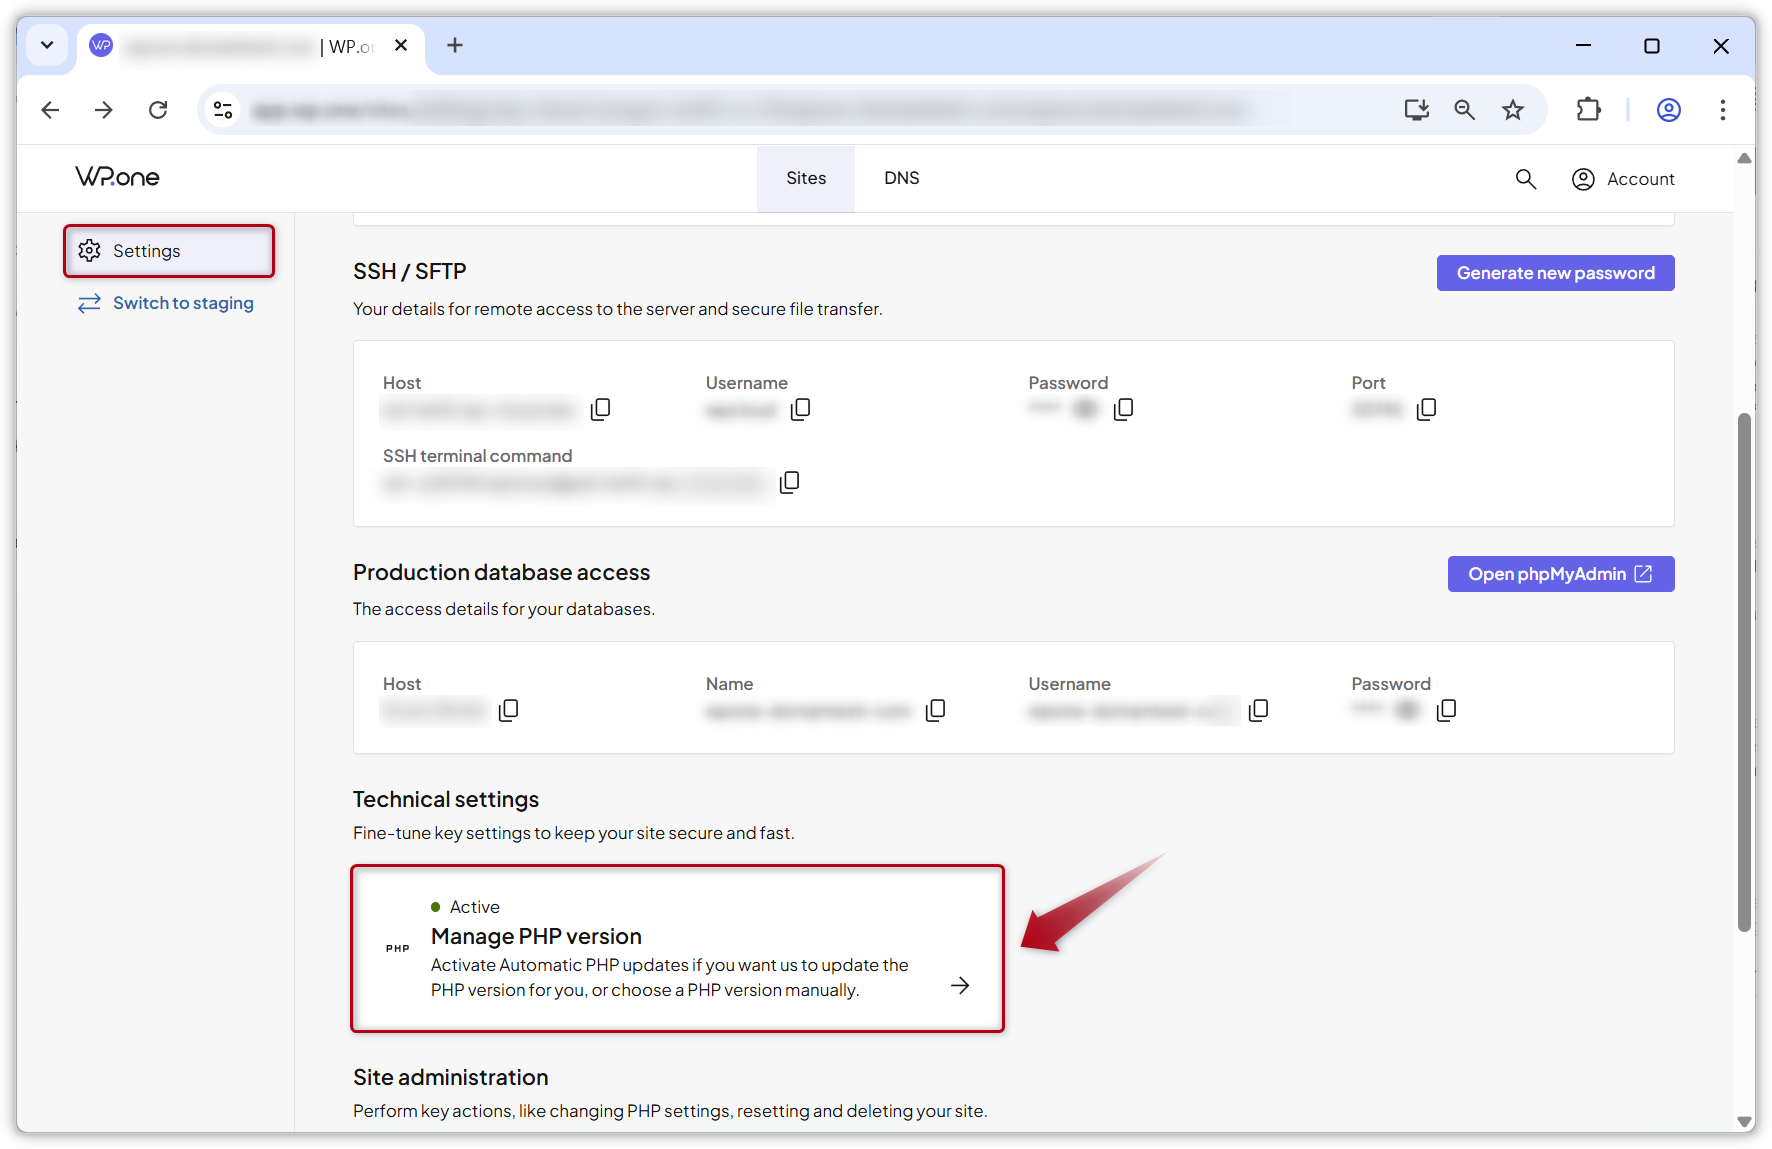1772x1149 pixels.
Task: Open the browser tab search chevron
Action: click(46, 45)
